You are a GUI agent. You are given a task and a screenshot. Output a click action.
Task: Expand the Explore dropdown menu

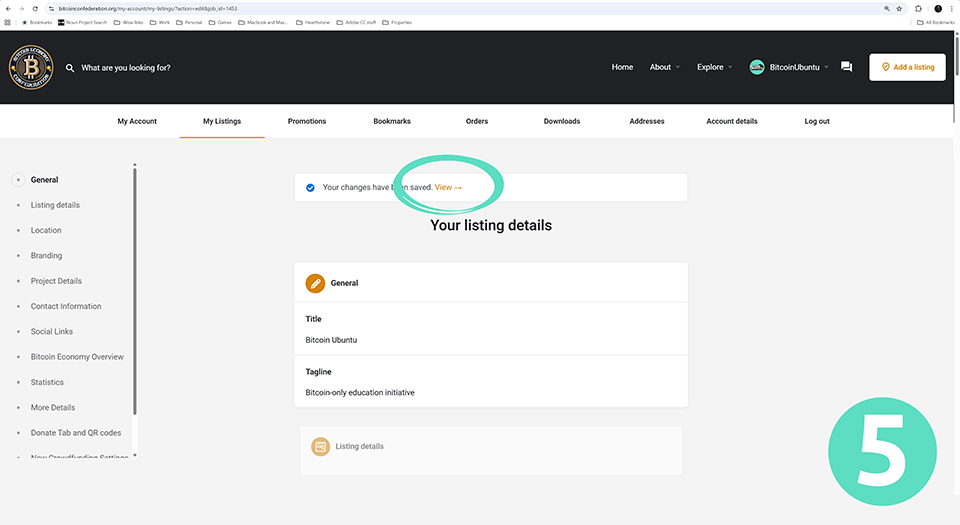click(x=714, y=67)
